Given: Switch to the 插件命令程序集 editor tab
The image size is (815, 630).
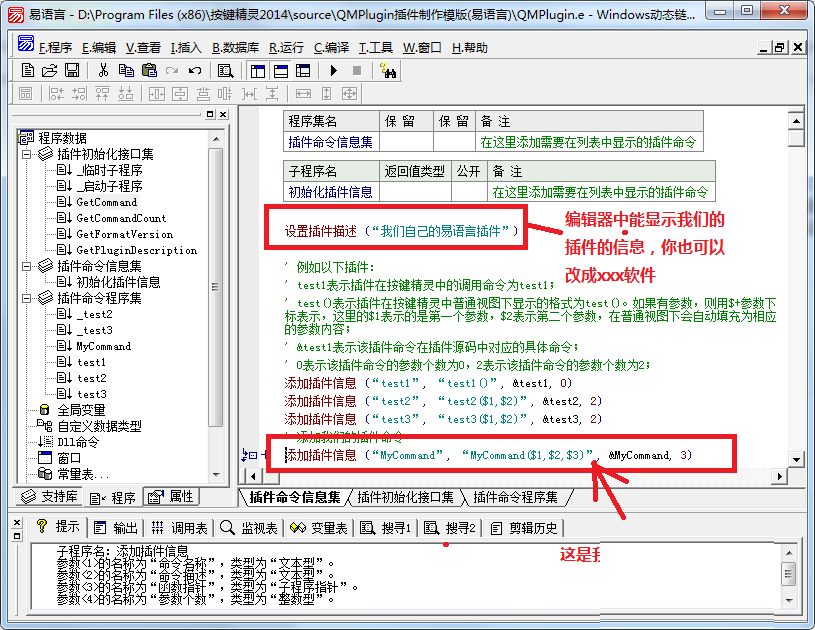Looking at the screenshot, I should pos(515,497).
